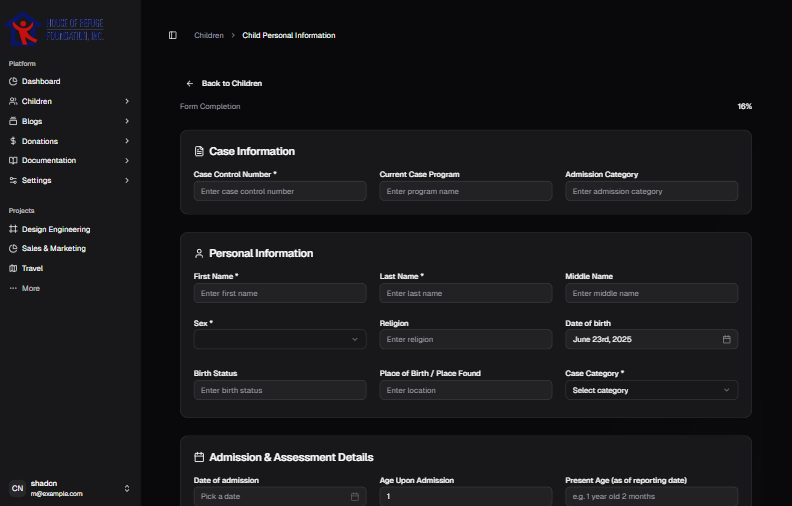The height and width of the screenshot is (506, 792).
Task: Open the Case Category select dropdown
Action: point(651,390)
